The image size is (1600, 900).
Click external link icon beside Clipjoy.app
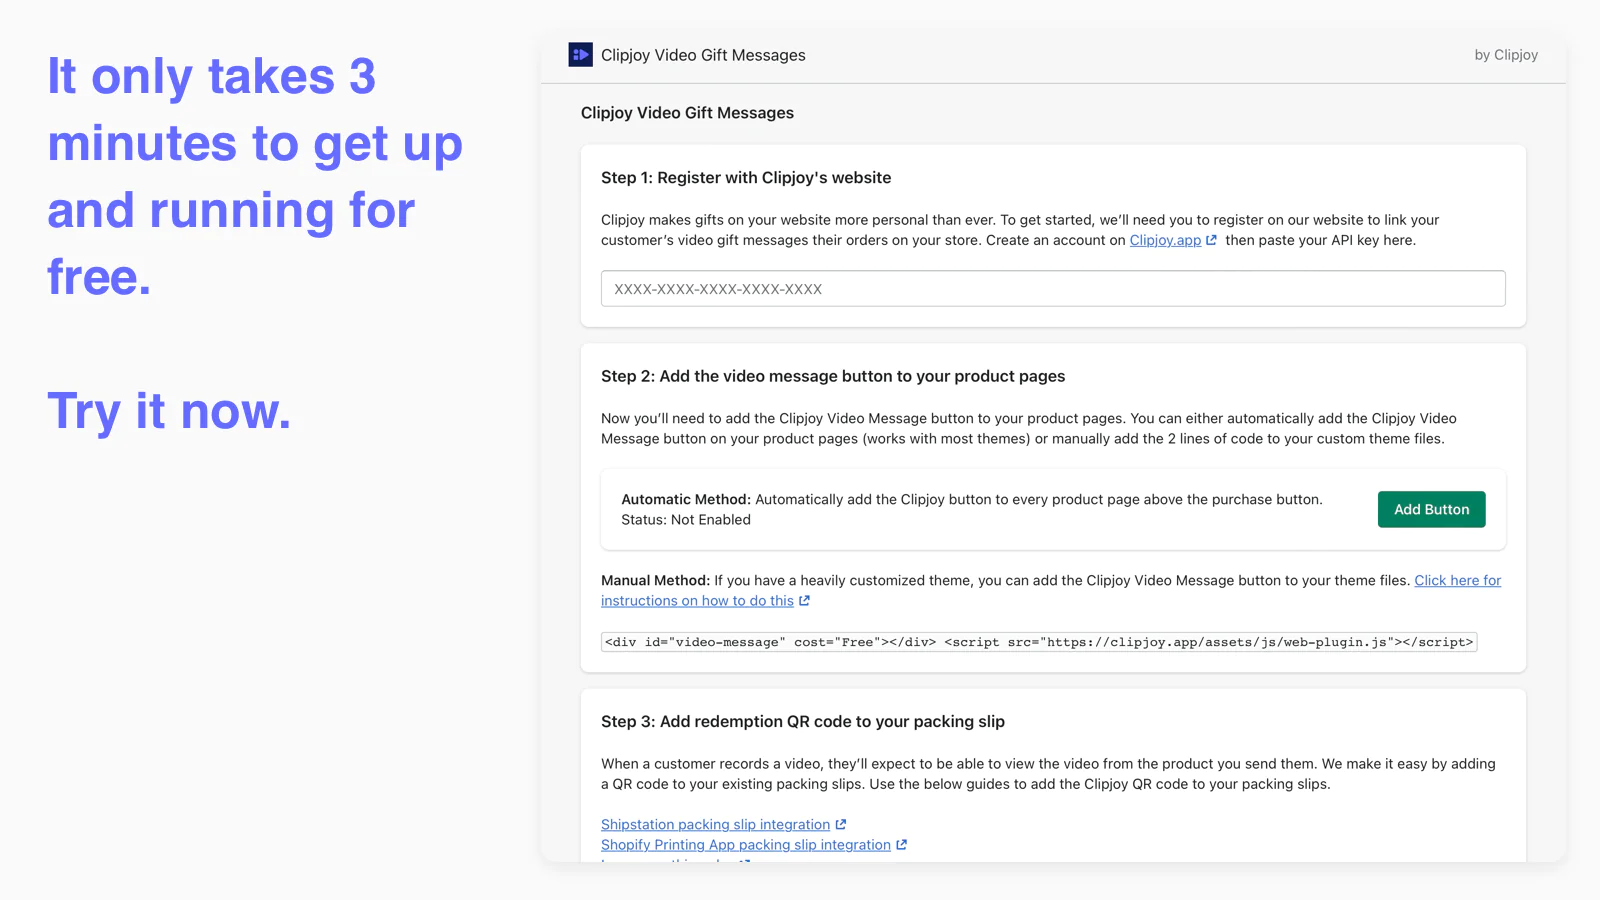click(x=1211, y=241)
